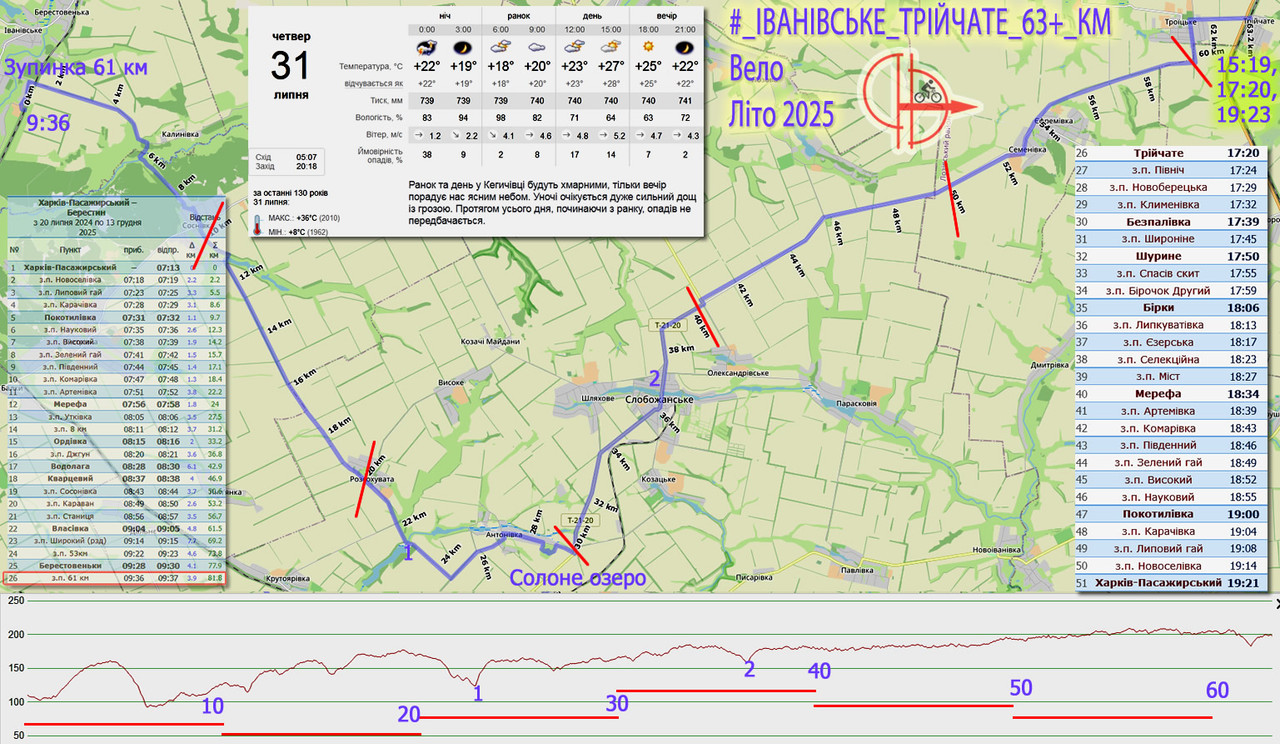Select the 44 km route marker
Image resolution: width=1280 pixels, height=744 pixels.
797,265
